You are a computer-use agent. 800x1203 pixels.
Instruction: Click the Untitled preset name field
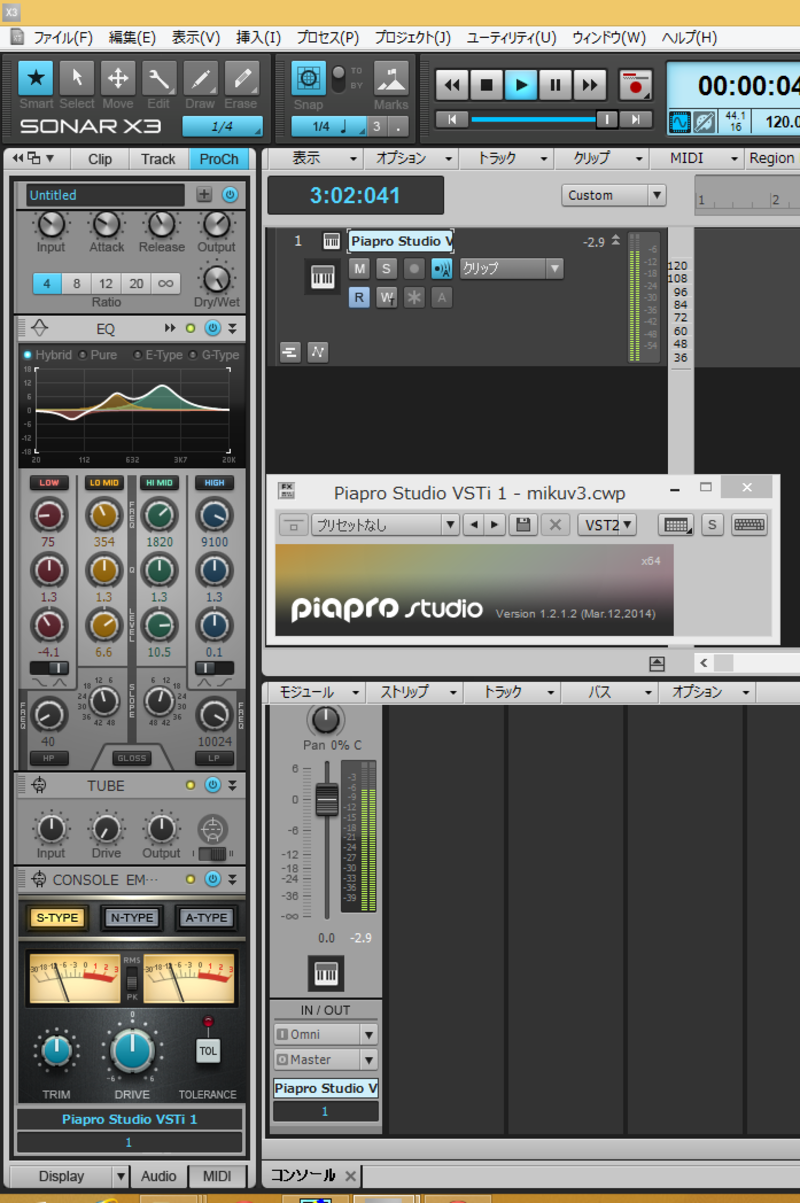coord(105,195)
